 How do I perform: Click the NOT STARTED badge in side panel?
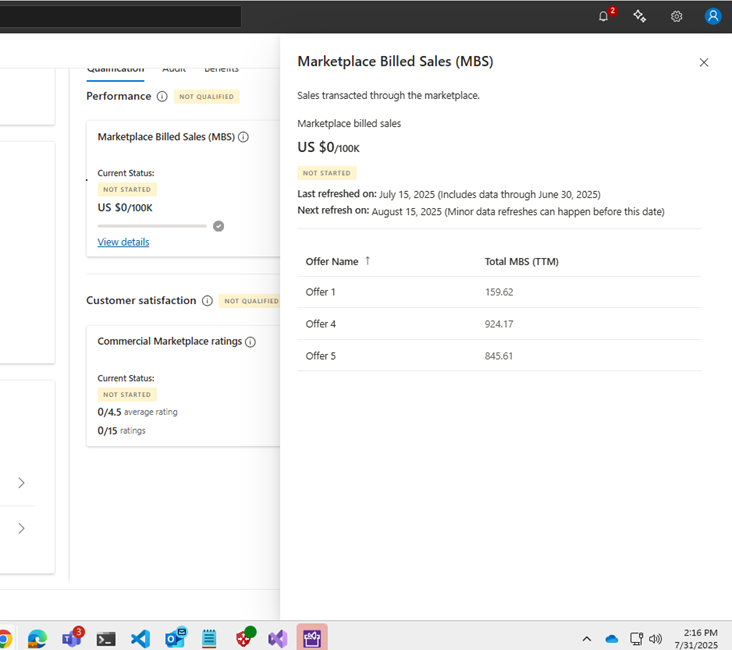327,173
